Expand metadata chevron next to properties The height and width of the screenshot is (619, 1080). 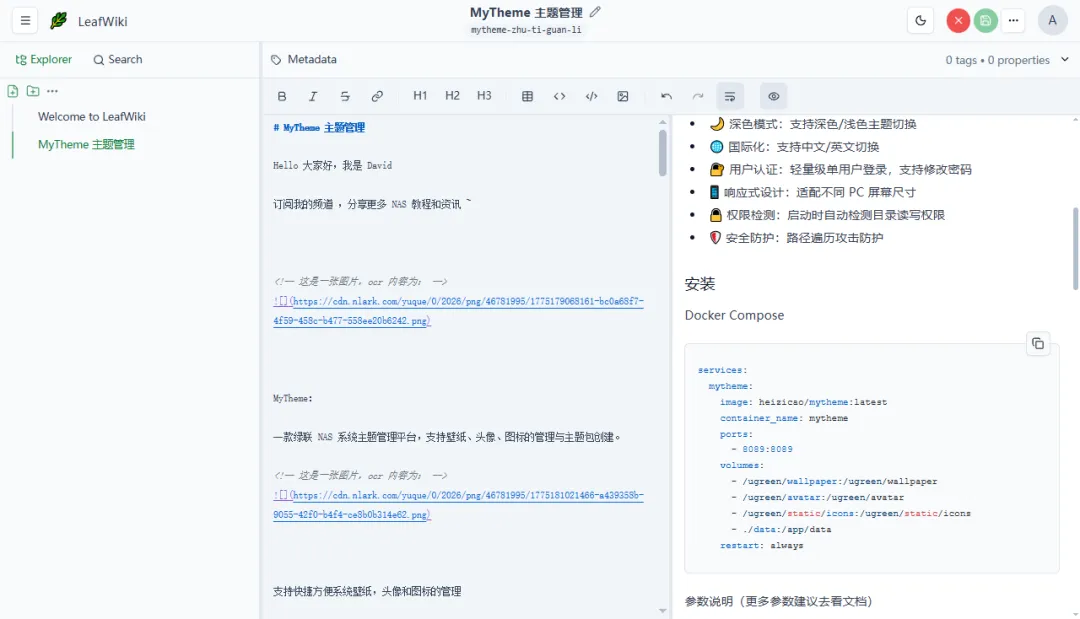(x=1065, y=59)
